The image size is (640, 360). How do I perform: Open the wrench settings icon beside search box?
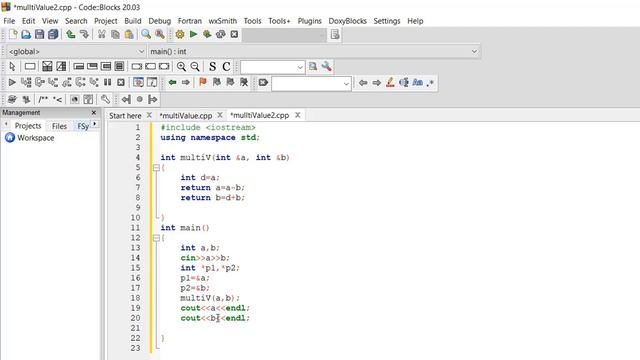pos(327,67)
